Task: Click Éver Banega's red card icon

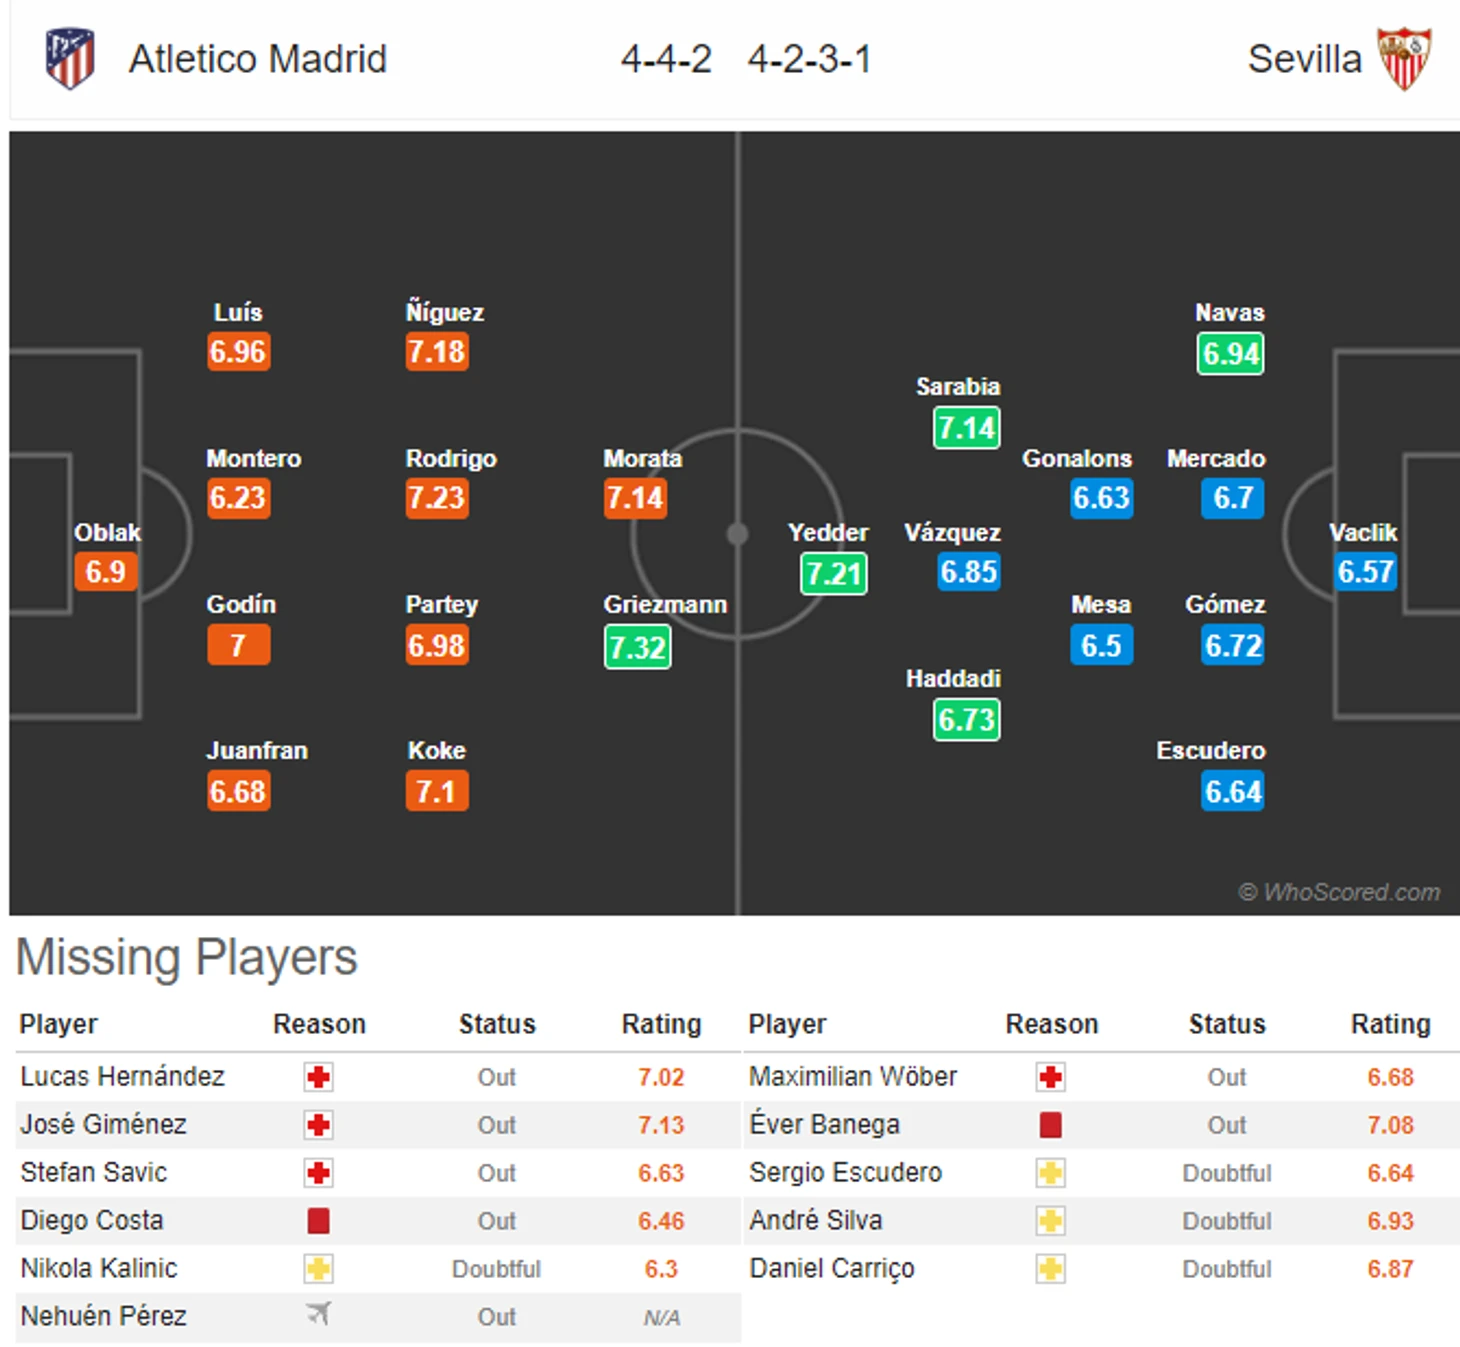Action: pyautogui.click(x=1050, y=1125)
